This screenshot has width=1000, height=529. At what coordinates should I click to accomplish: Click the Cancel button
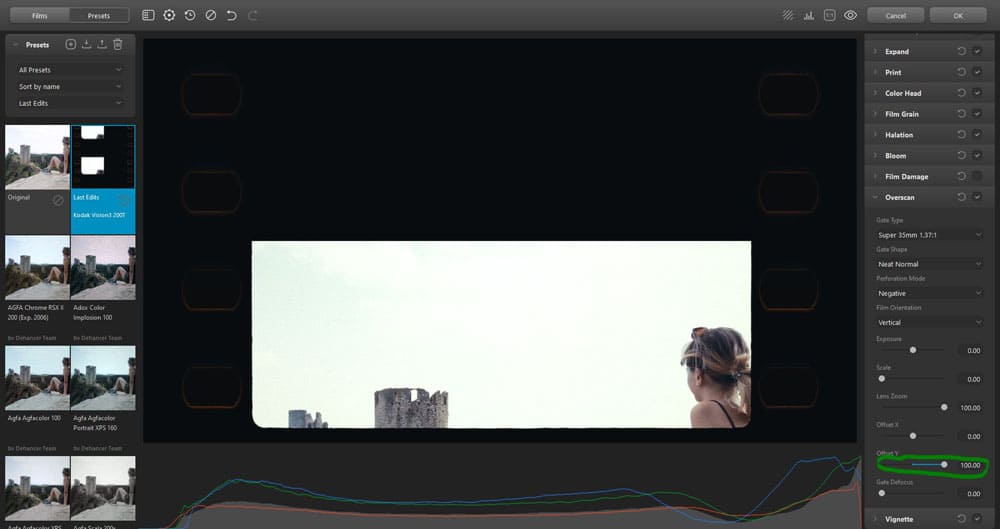895,15
